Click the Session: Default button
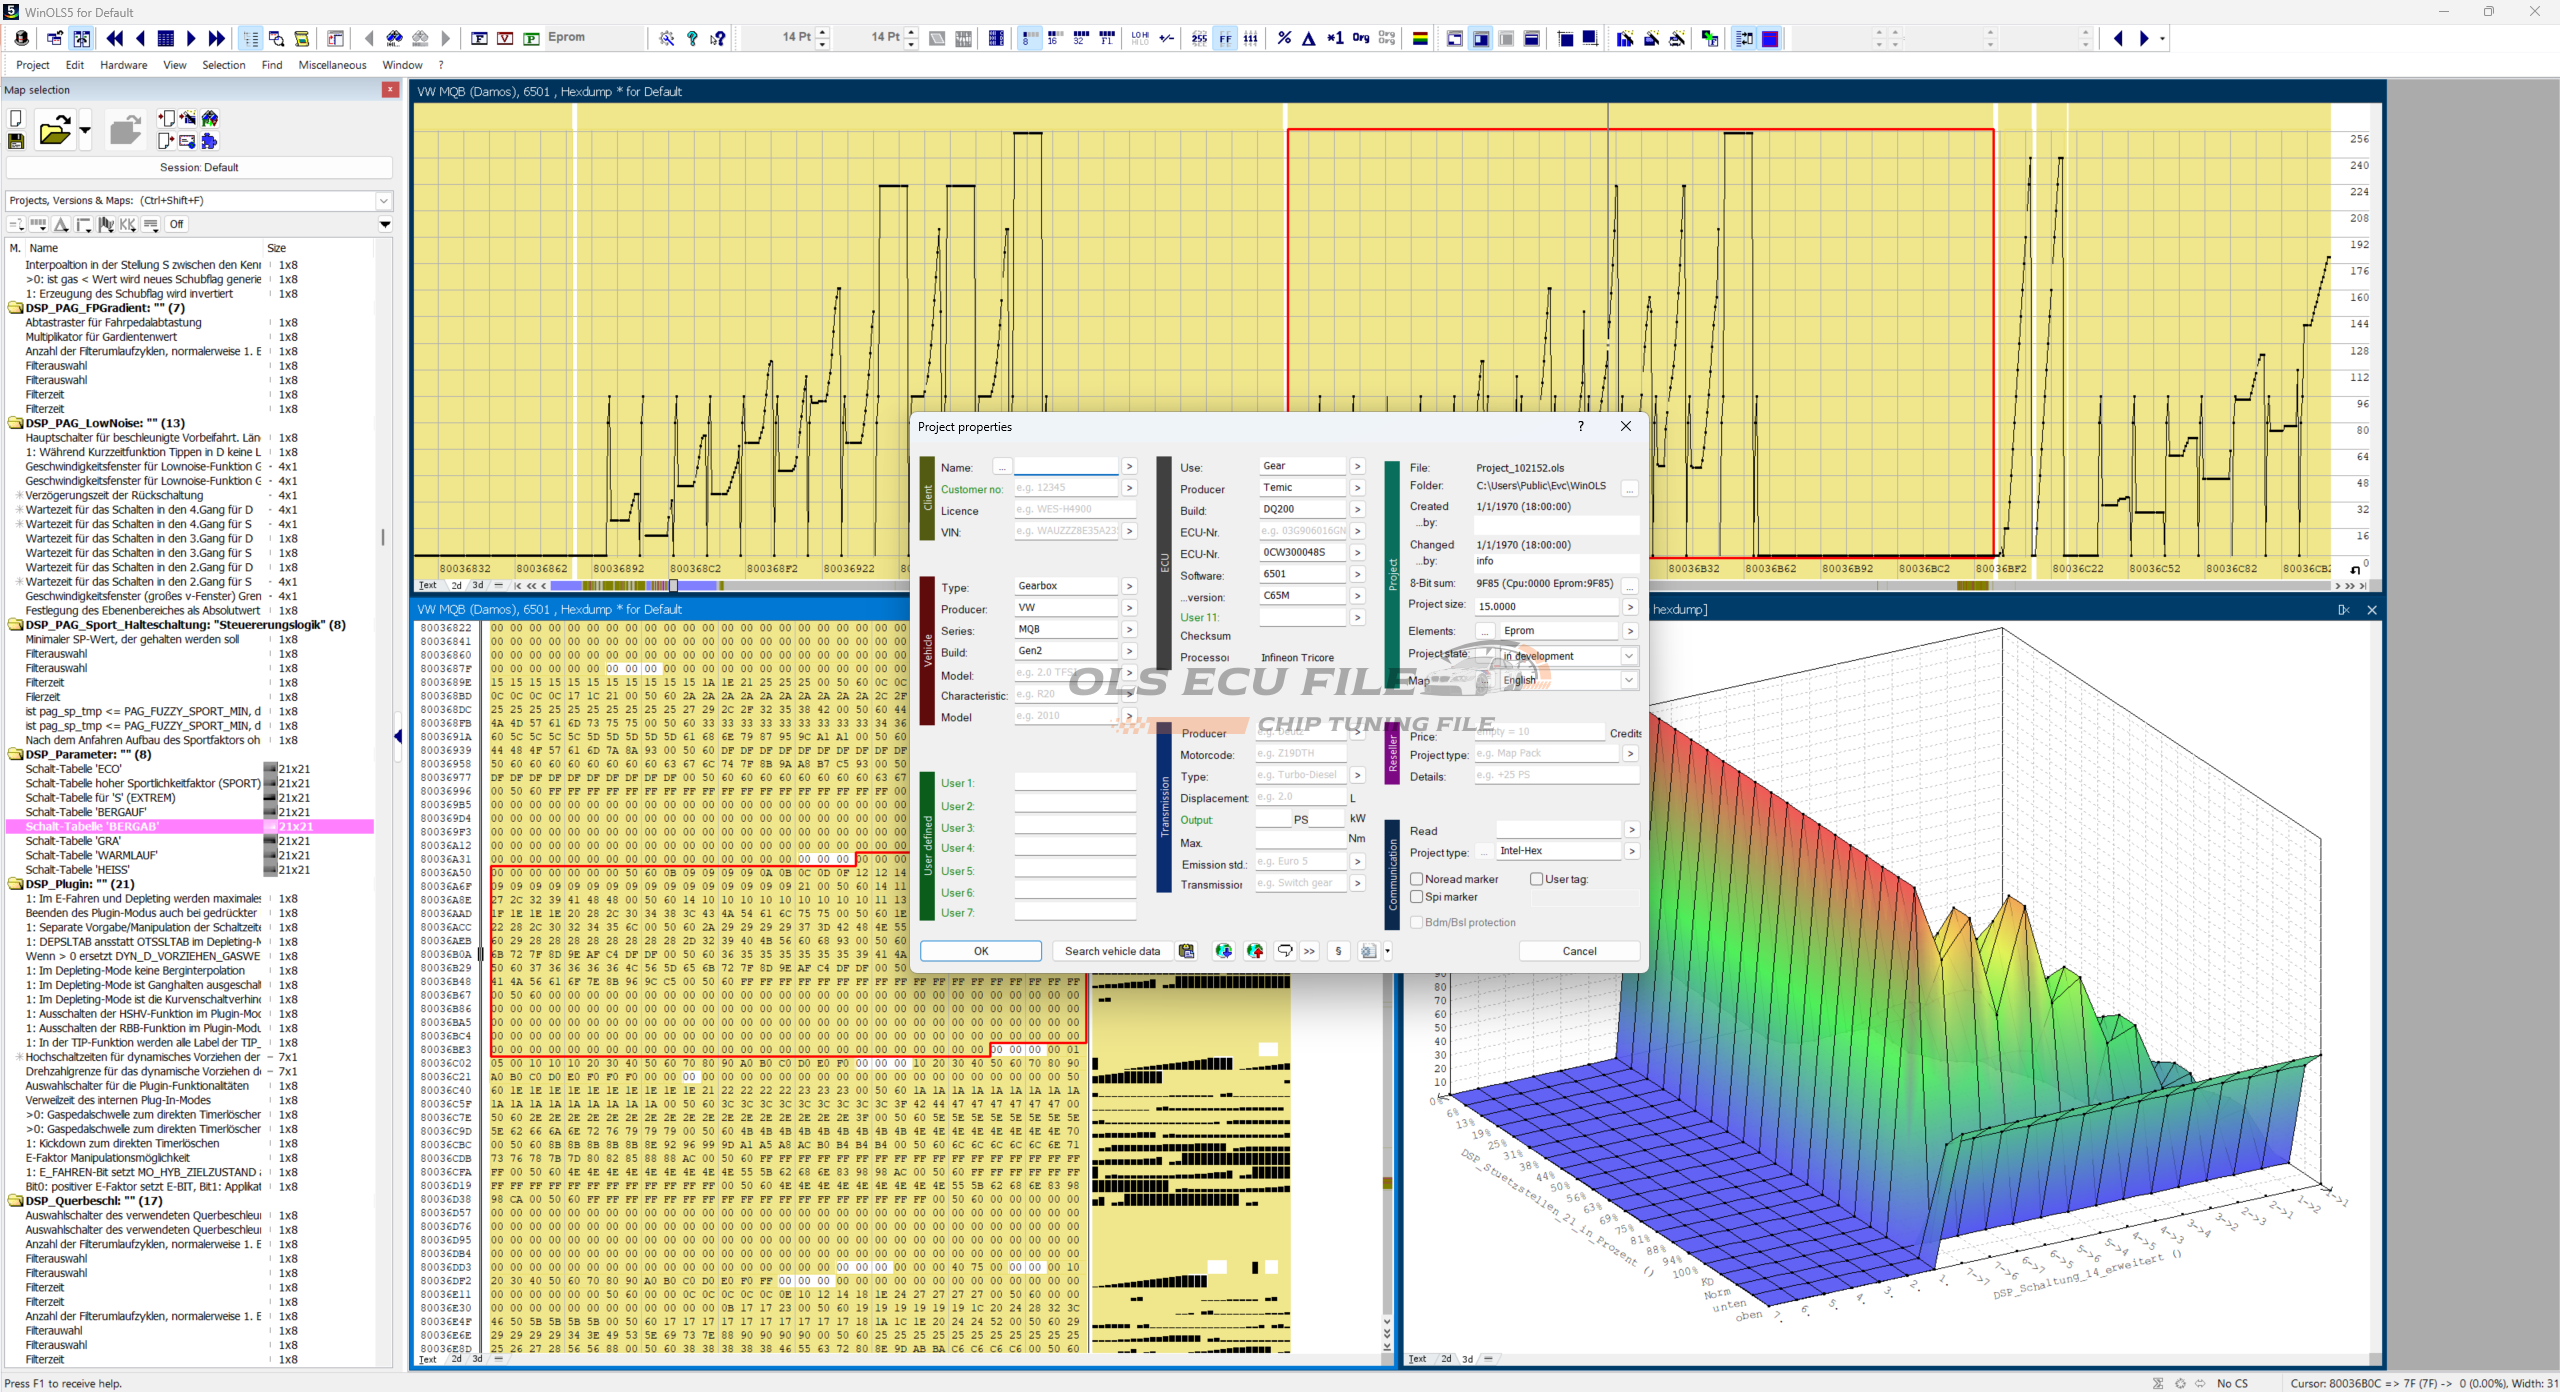The image size is (2560, 1392). tap(199, 167)
